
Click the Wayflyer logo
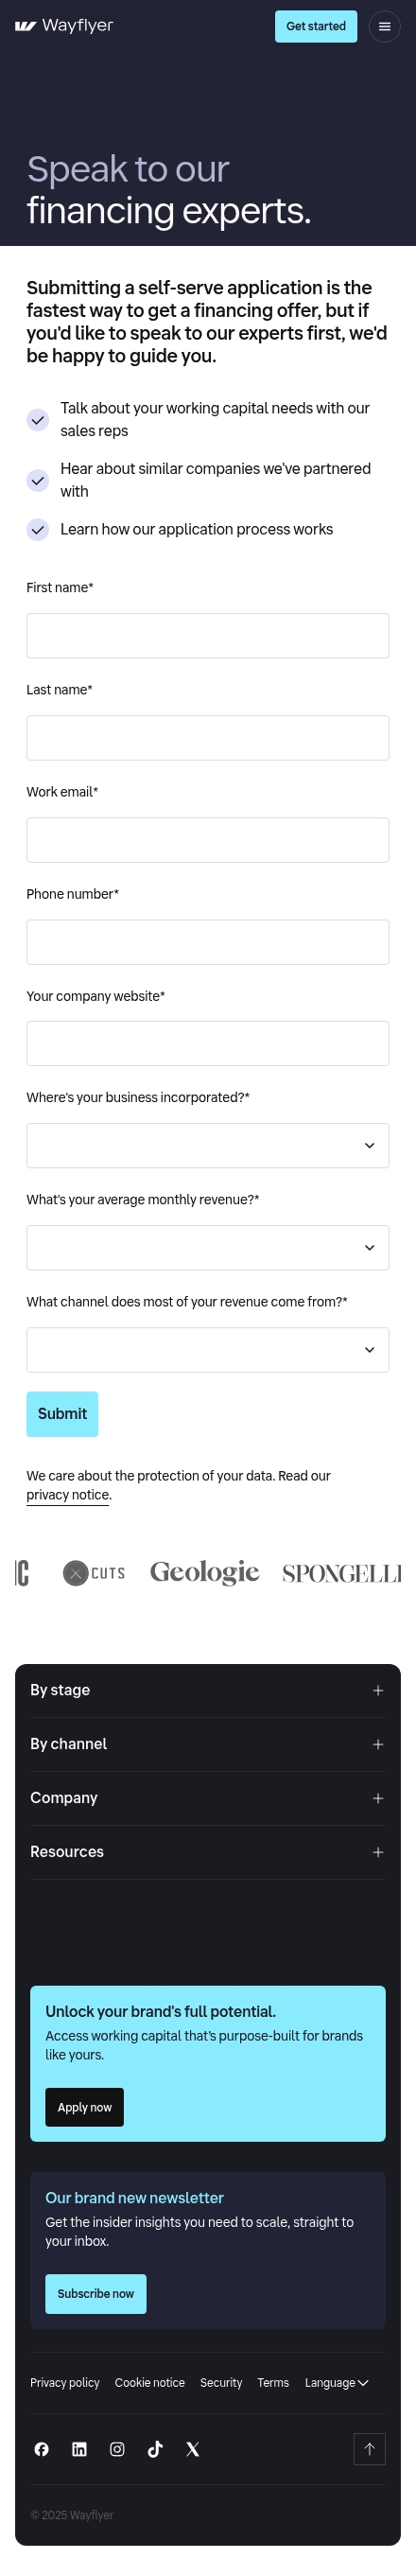pyautogui.click(x=64, y=26)
